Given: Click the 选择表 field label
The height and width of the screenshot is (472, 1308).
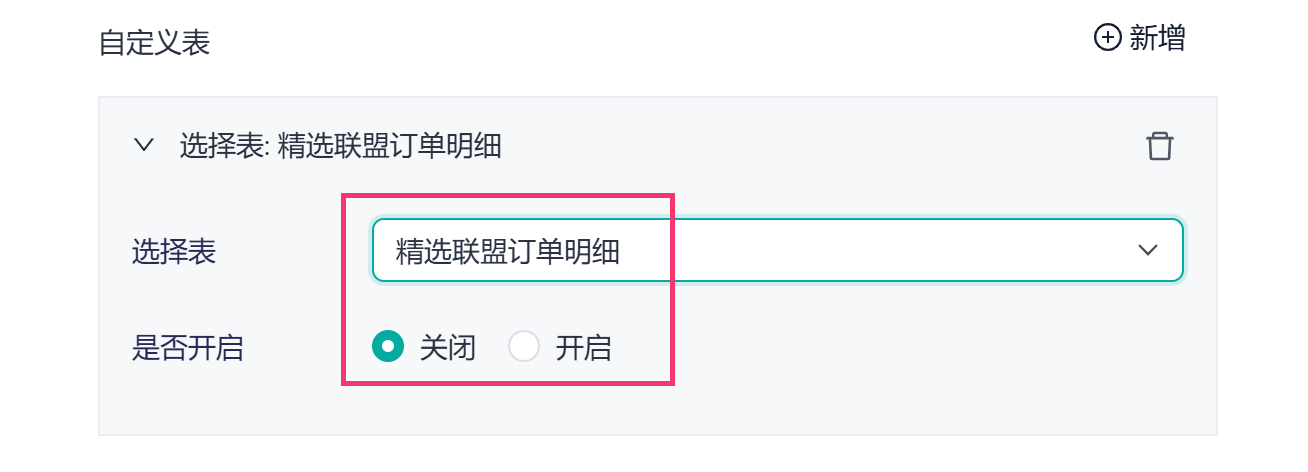Looking at the screenshot, I should (174, 251).
